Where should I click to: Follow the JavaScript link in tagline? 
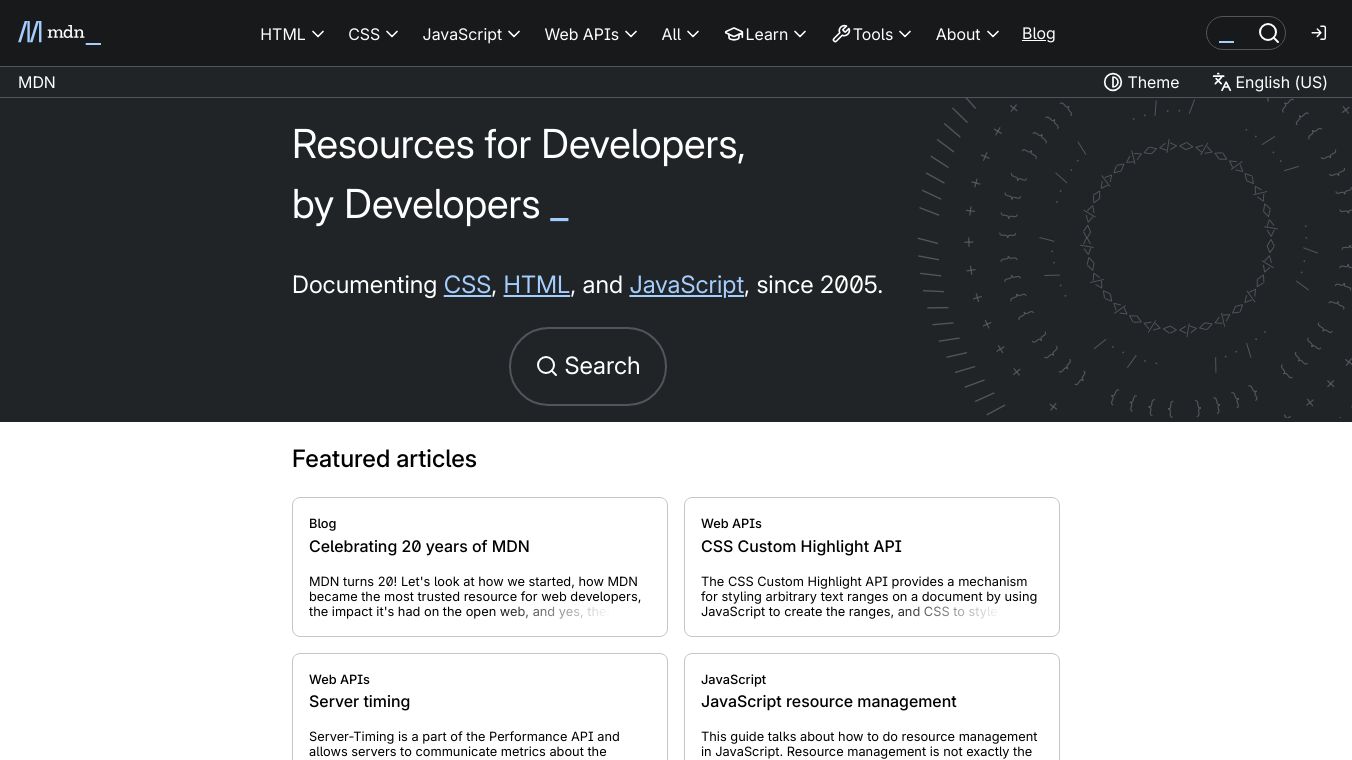[686, 285]
